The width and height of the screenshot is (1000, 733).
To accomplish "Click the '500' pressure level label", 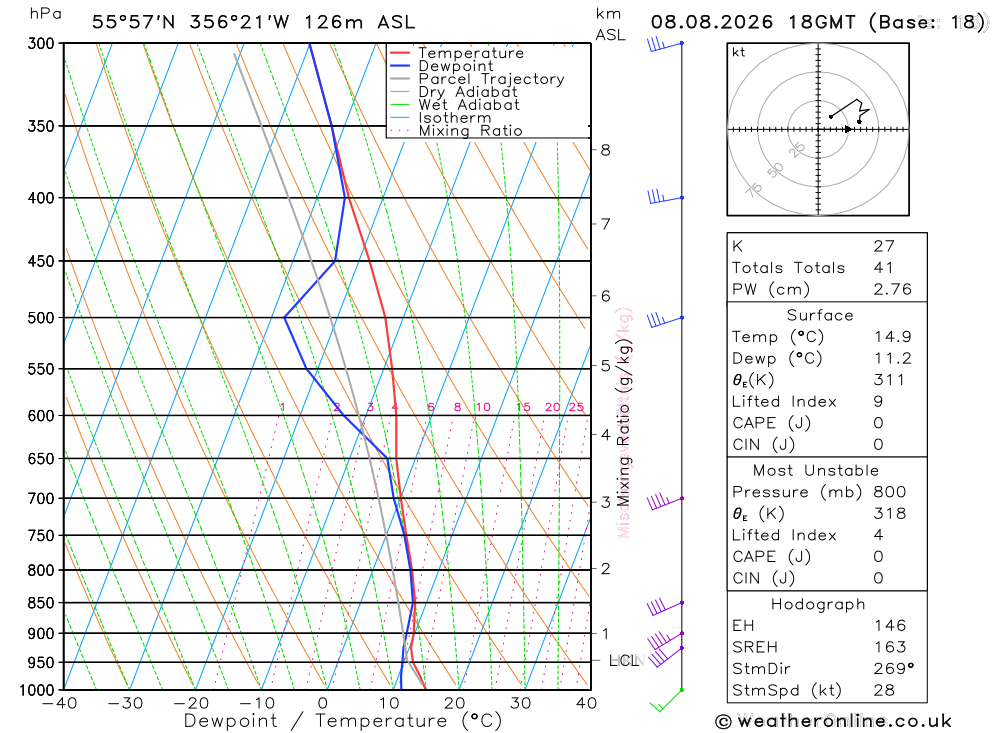I will pyautogui.click(x=41, y=318).
